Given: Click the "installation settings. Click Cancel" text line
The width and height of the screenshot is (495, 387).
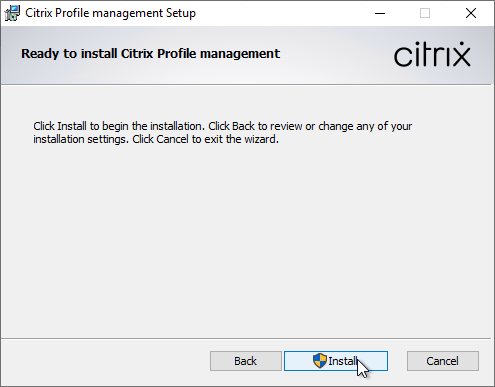Looking at the screenshot, I should tap(156, 139).
